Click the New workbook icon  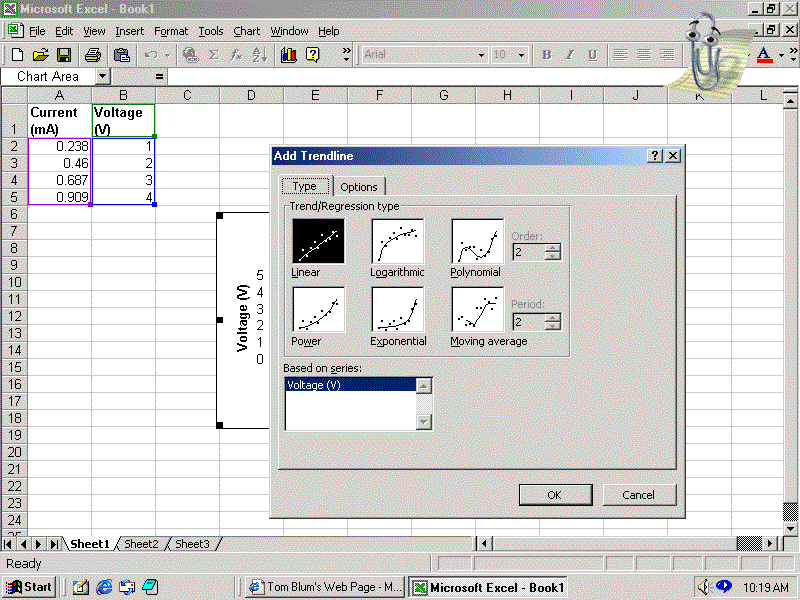point(17,55)
